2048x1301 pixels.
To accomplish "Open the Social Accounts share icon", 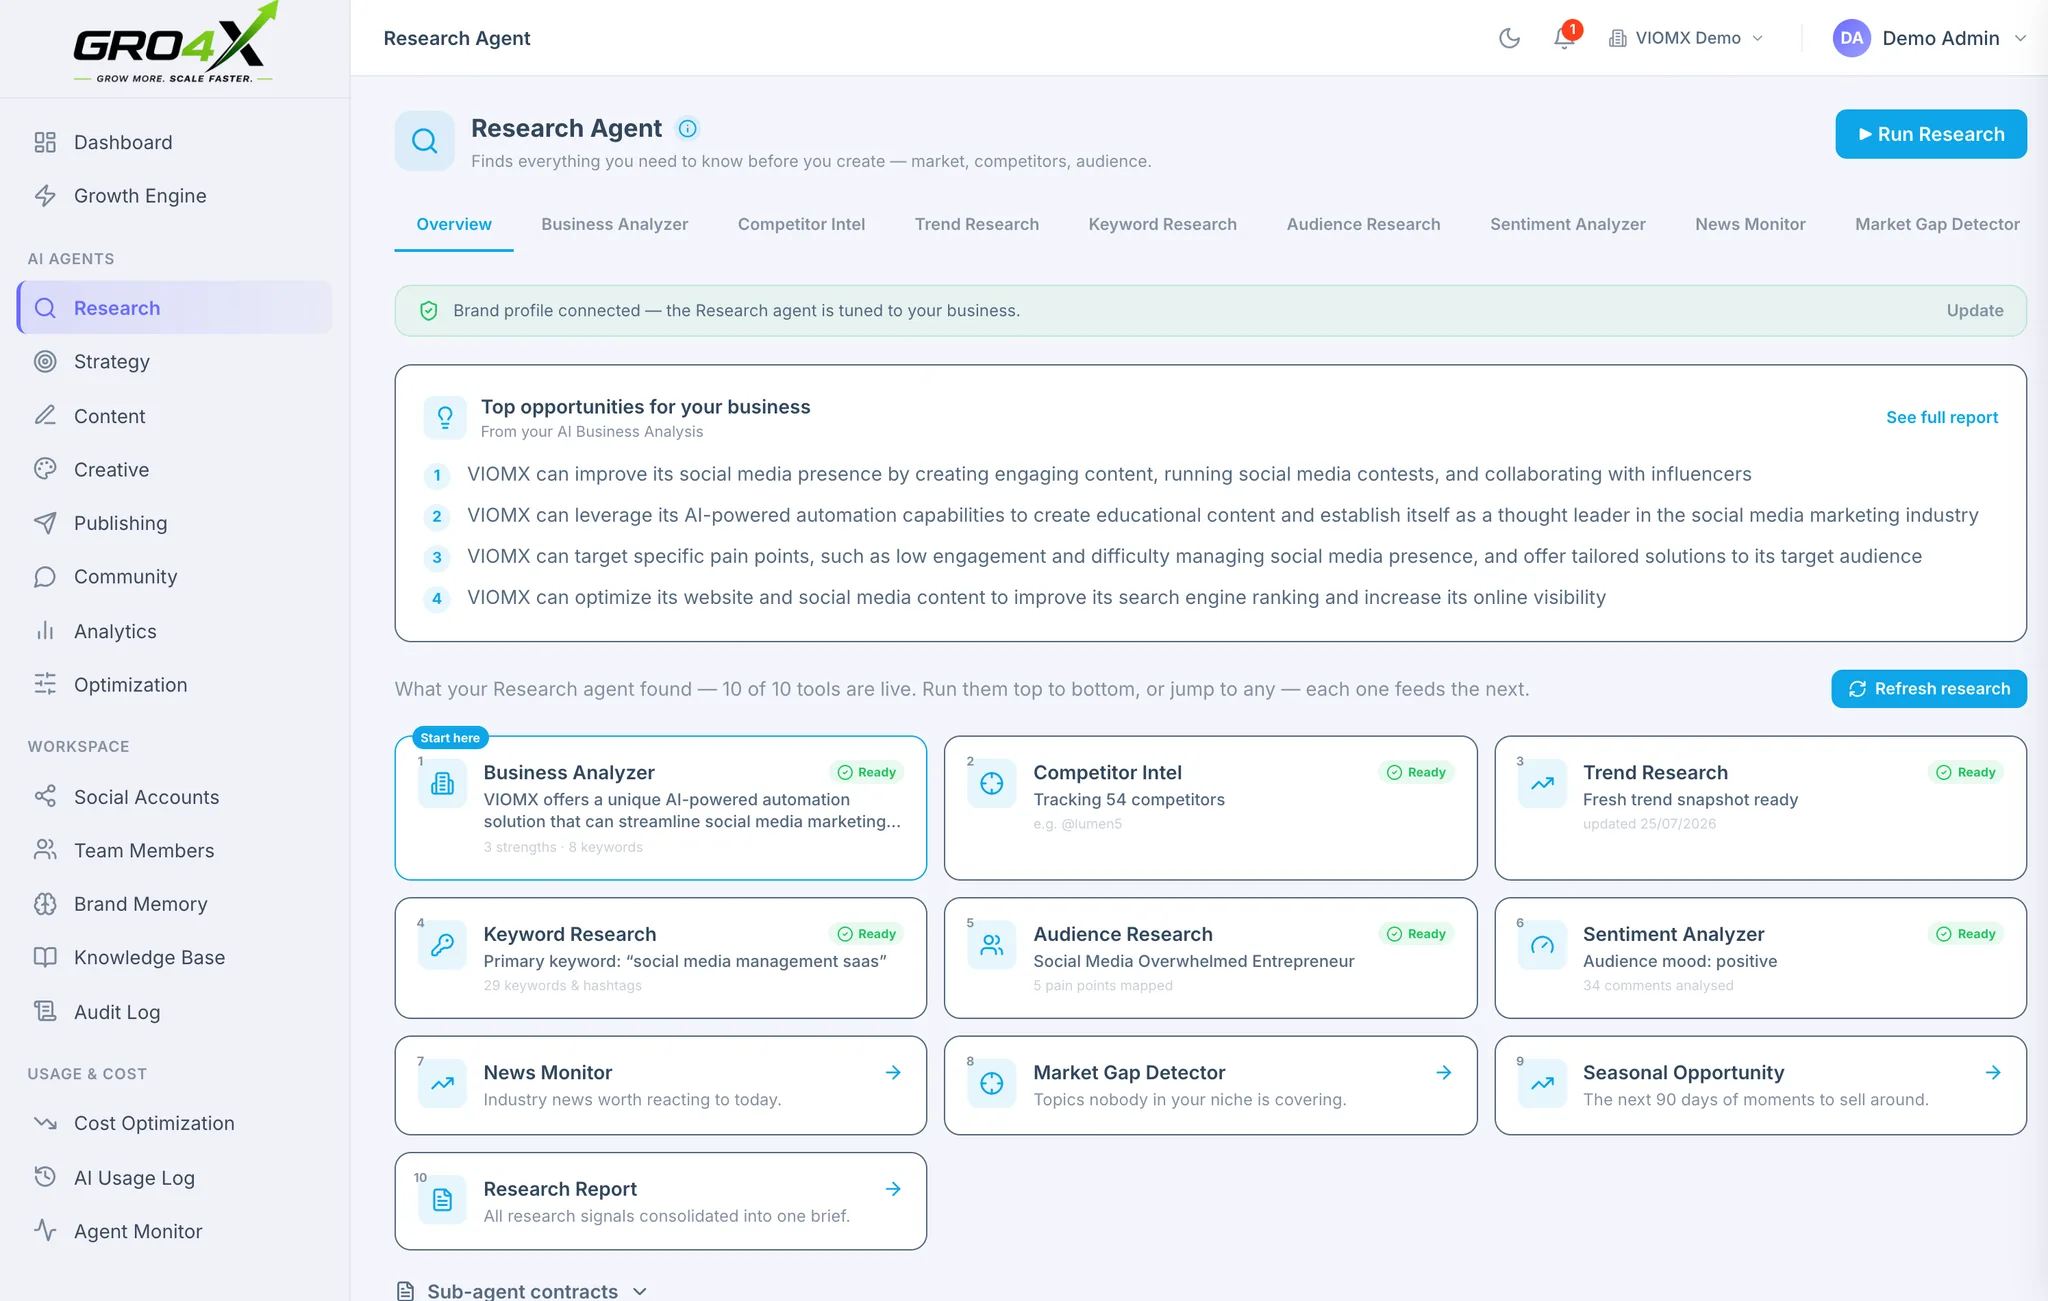I will coord(45,797).
